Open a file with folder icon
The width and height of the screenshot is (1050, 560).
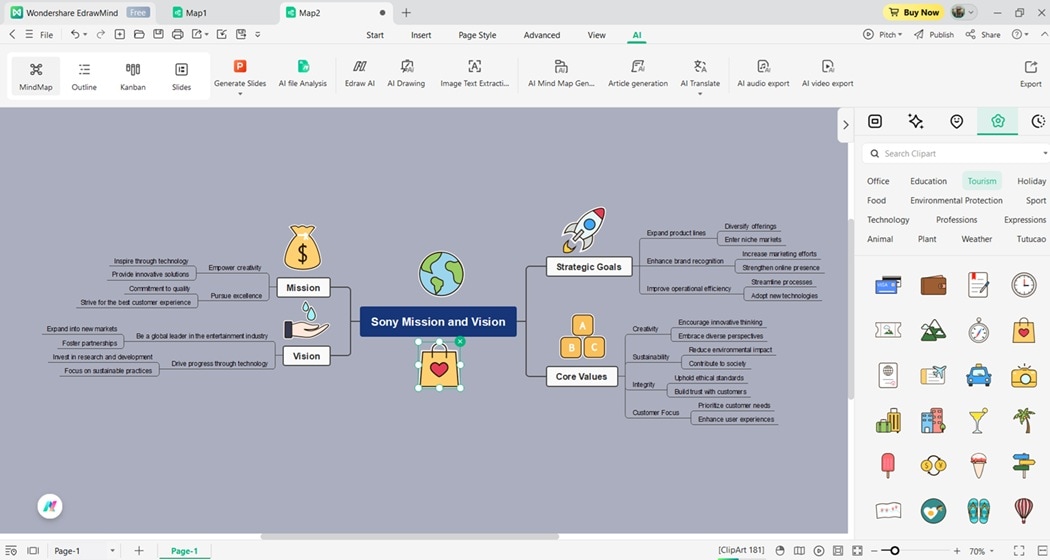(x=139, y=34)
